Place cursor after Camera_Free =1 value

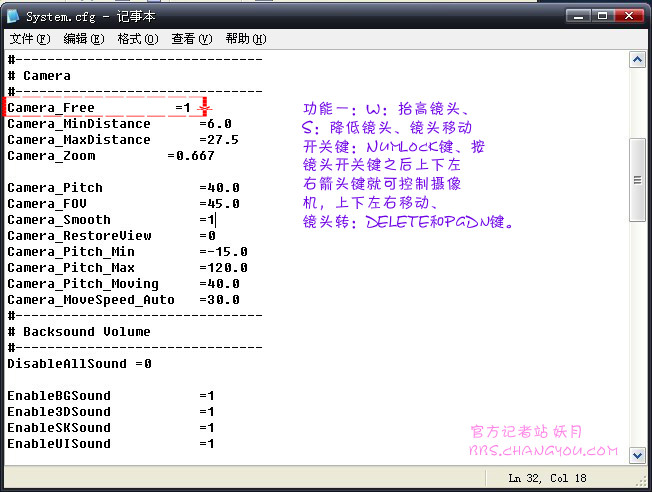click(x=192, y=108)
